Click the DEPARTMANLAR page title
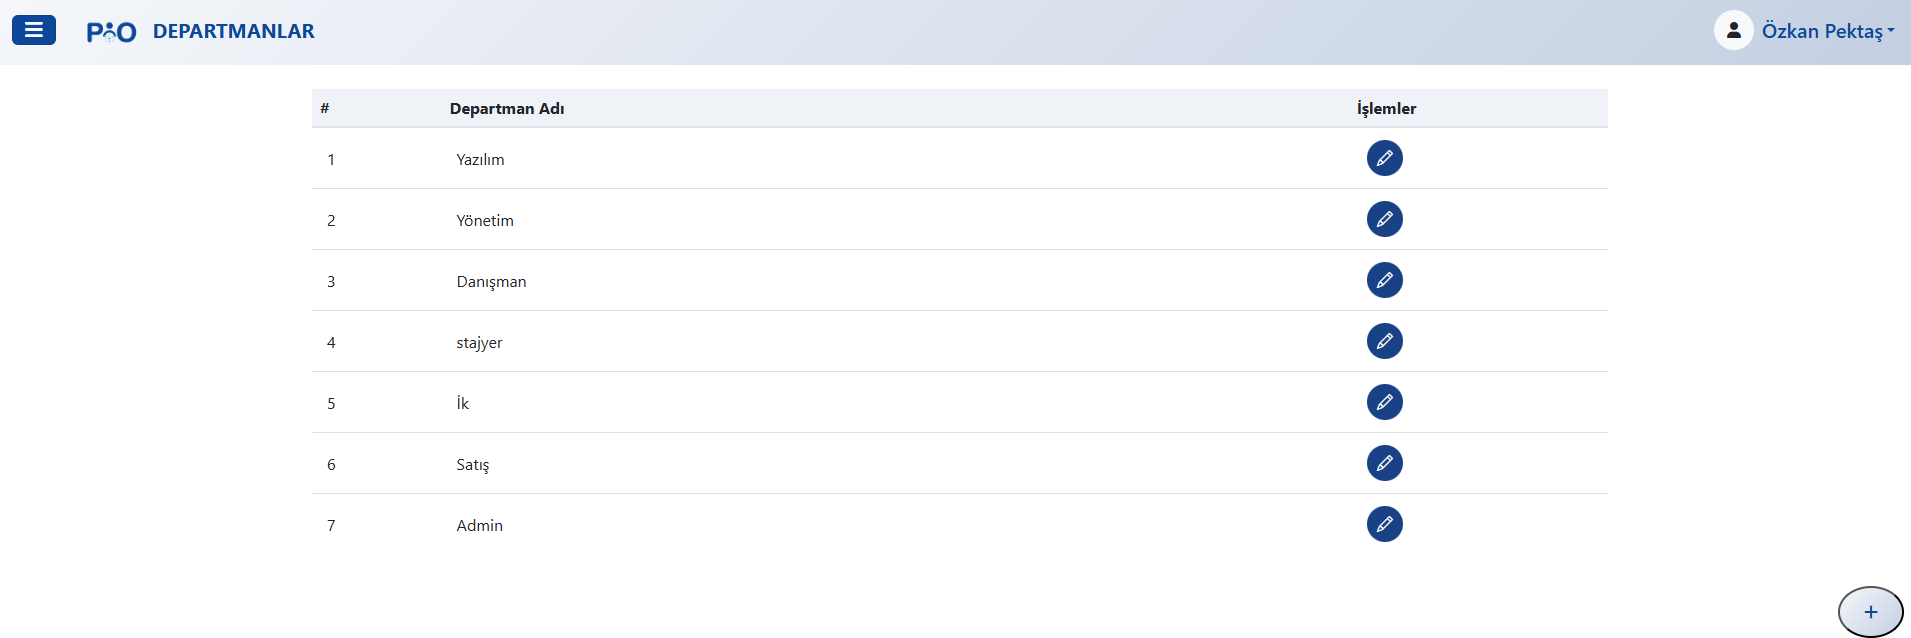Viewport: 1911px width, 638px height. pyautogui.click(x=233, y=31)
